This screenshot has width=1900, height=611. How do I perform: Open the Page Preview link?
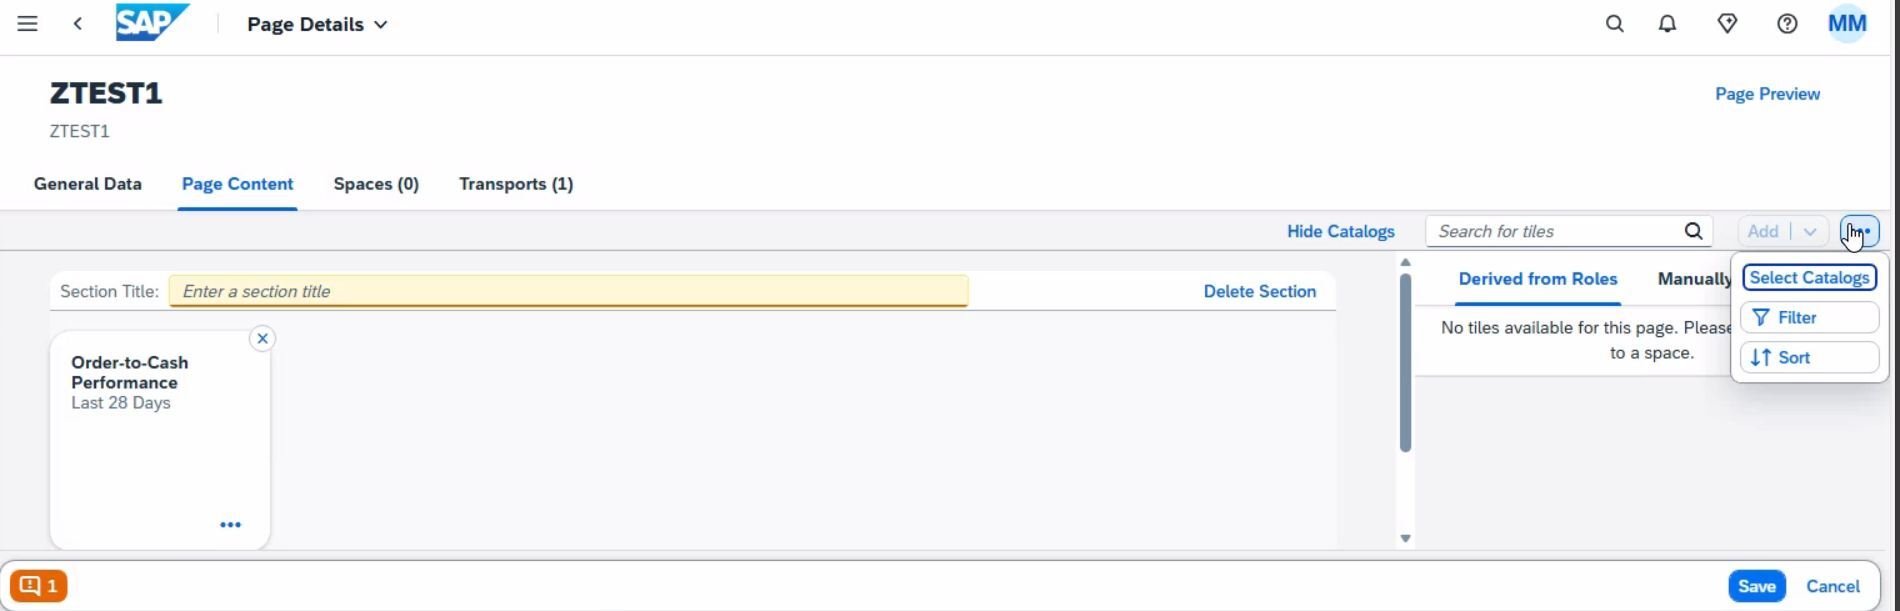click(1767, 94)
